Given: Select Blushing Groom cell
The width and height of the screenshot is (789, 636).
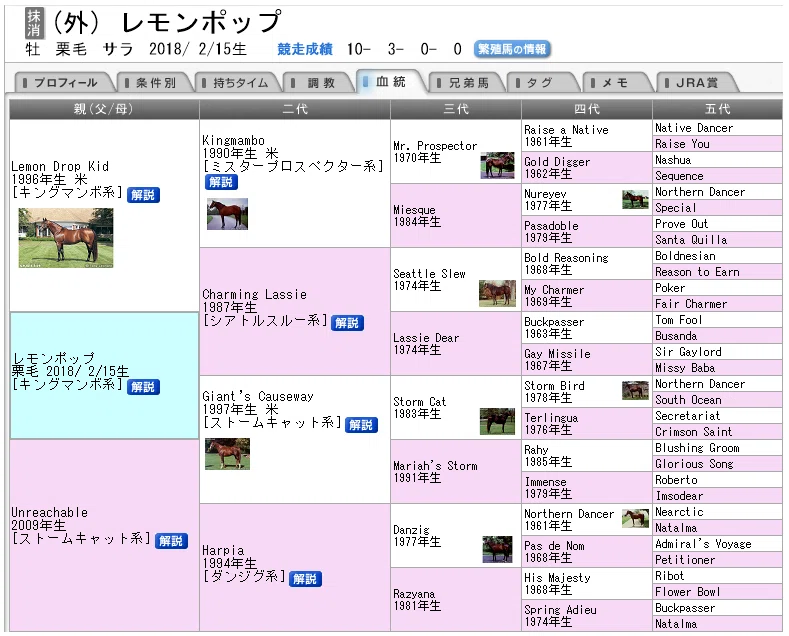Looking at the screenshot, I should (x=718, y=447).
